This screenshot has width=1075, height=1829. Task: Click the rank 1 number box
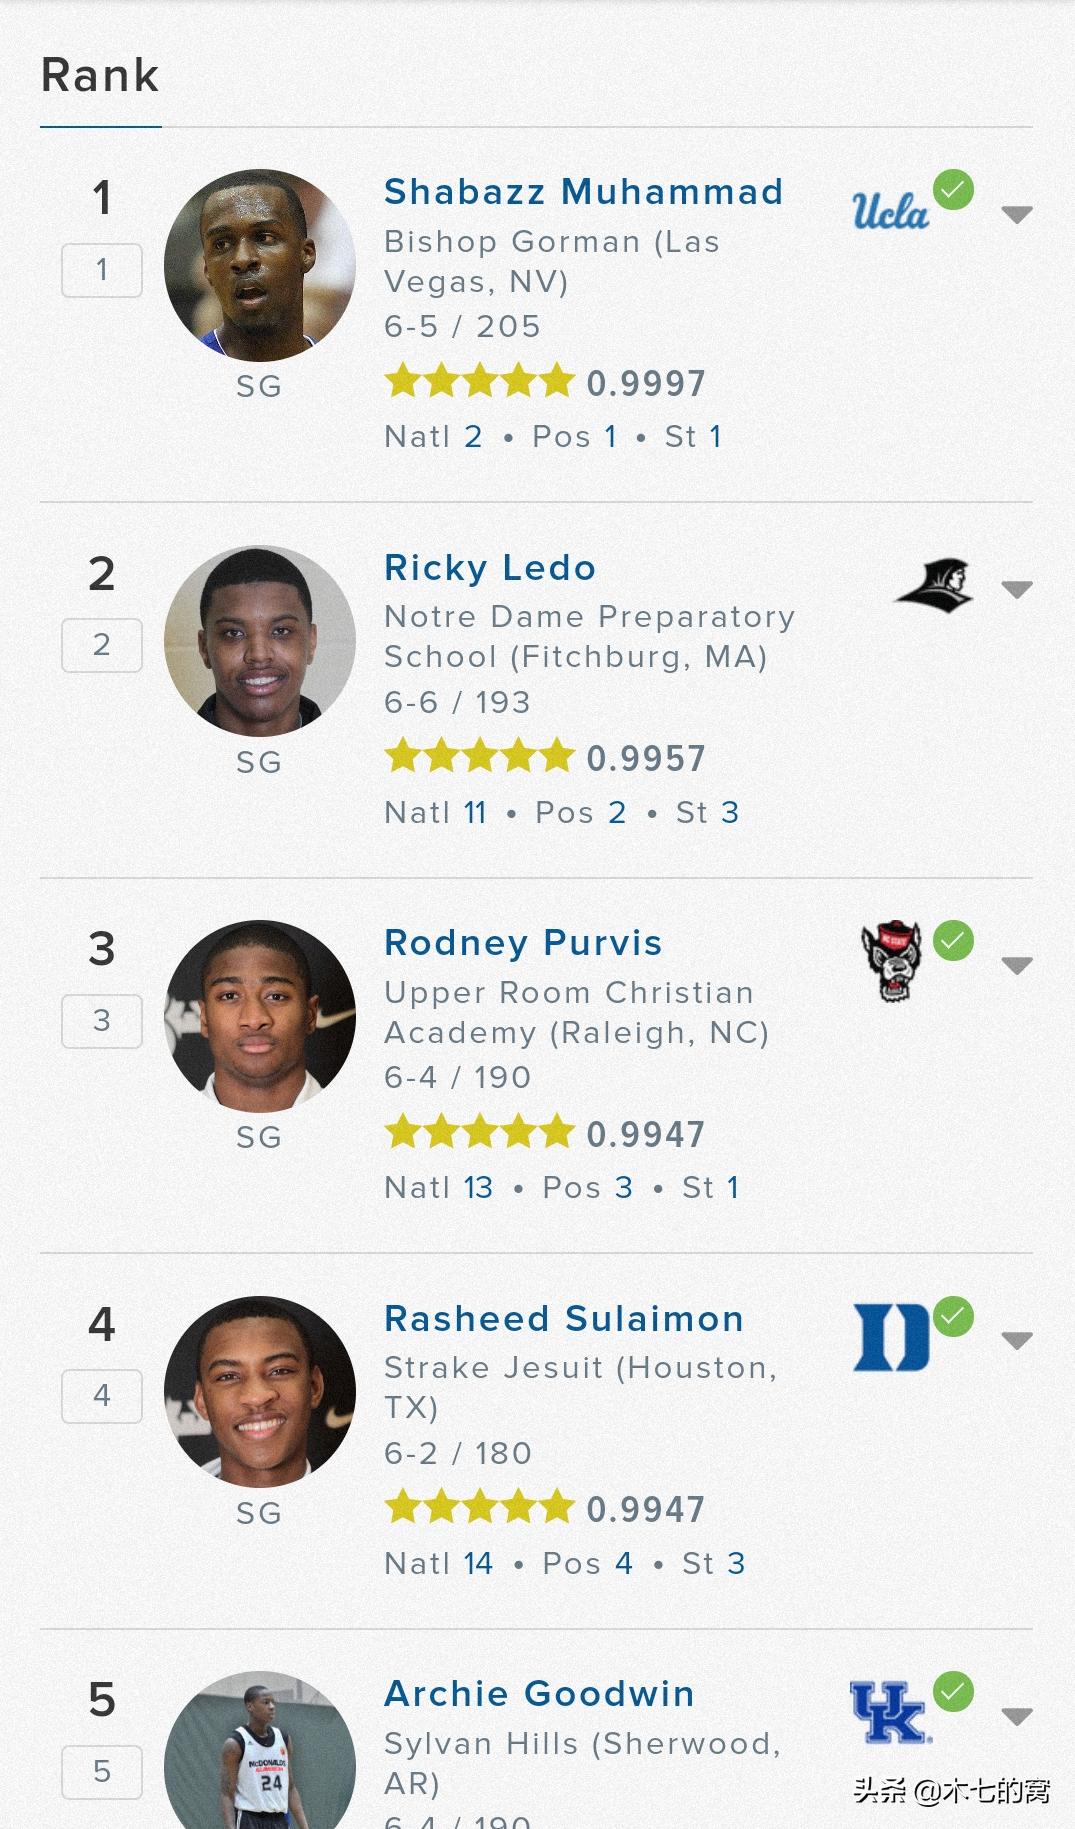pos(102,270)
